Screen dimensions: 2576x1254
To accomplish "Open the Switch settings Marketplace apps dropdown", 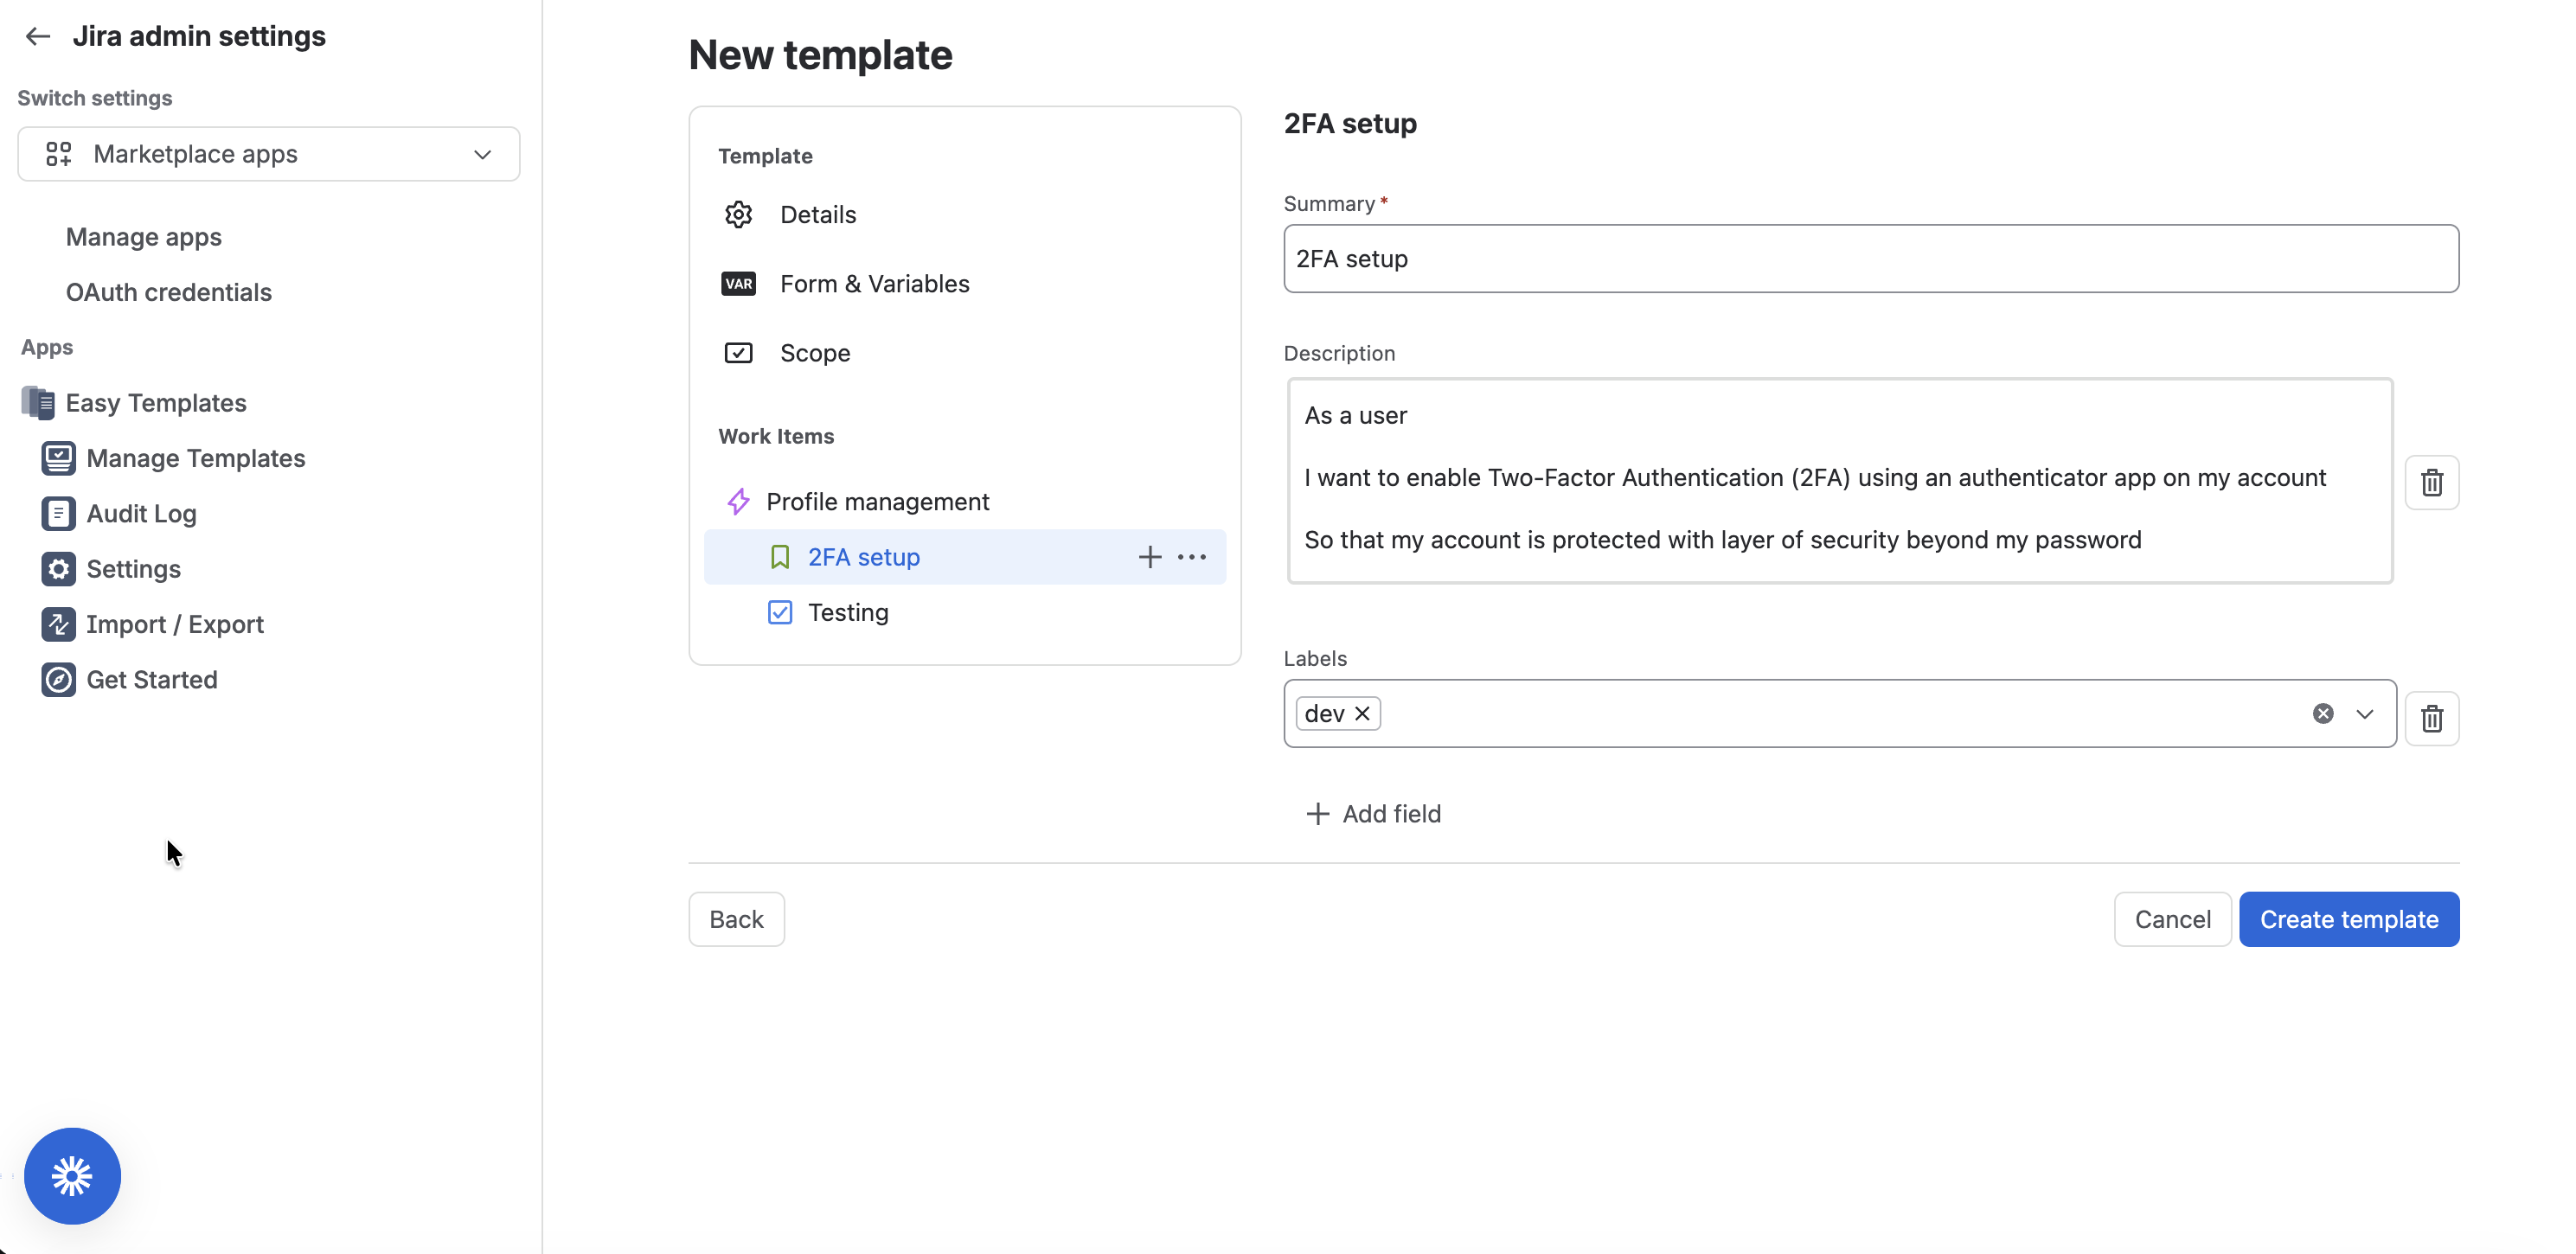I will click(269, 154).
